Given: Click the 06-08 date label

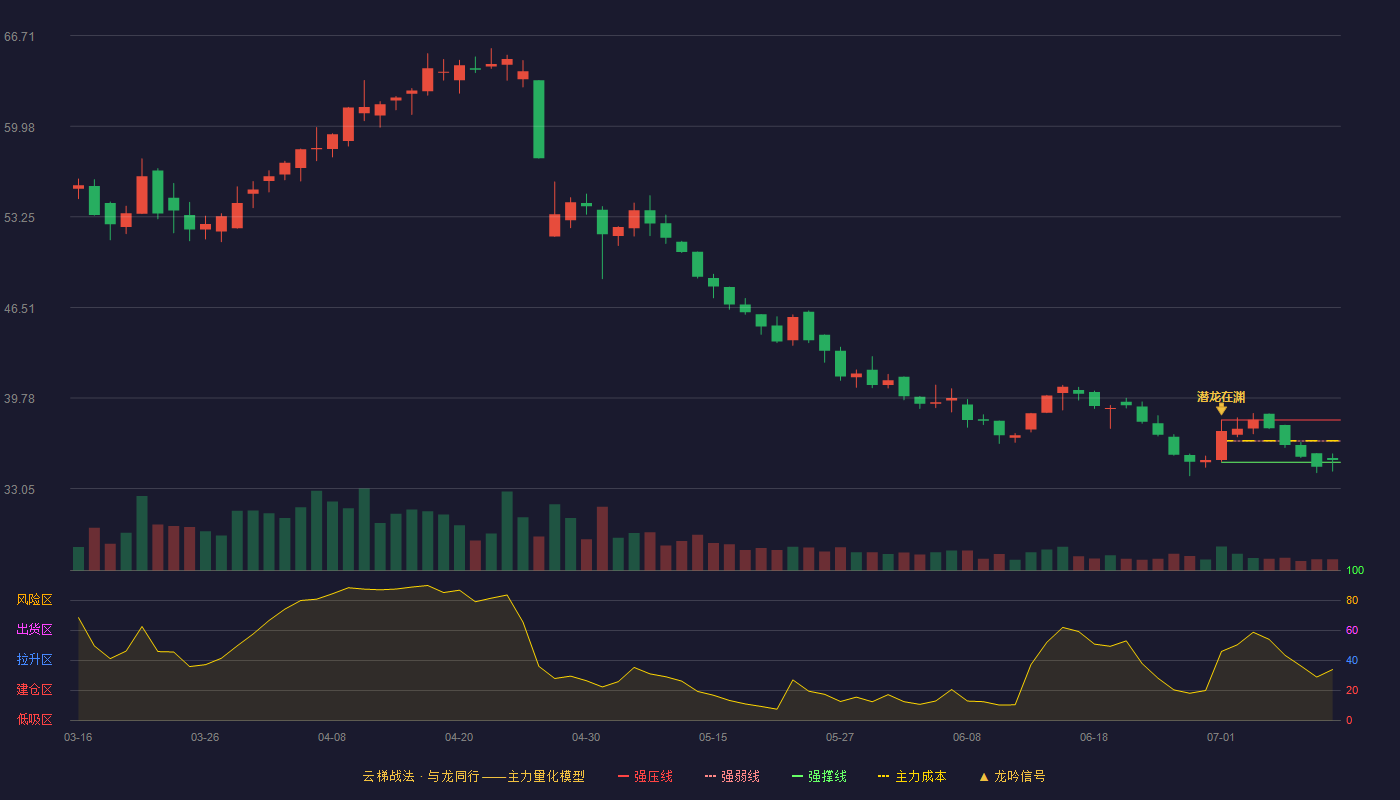Looking at the screenshot, I should [x=967, y=737].
